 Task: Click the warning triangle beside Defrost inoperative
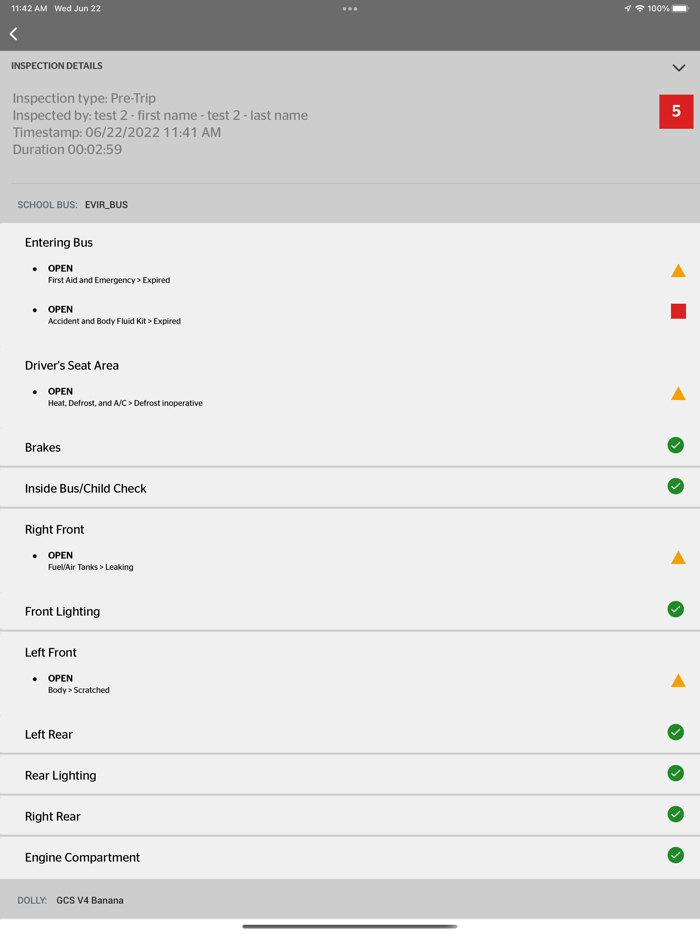(678, 393)
